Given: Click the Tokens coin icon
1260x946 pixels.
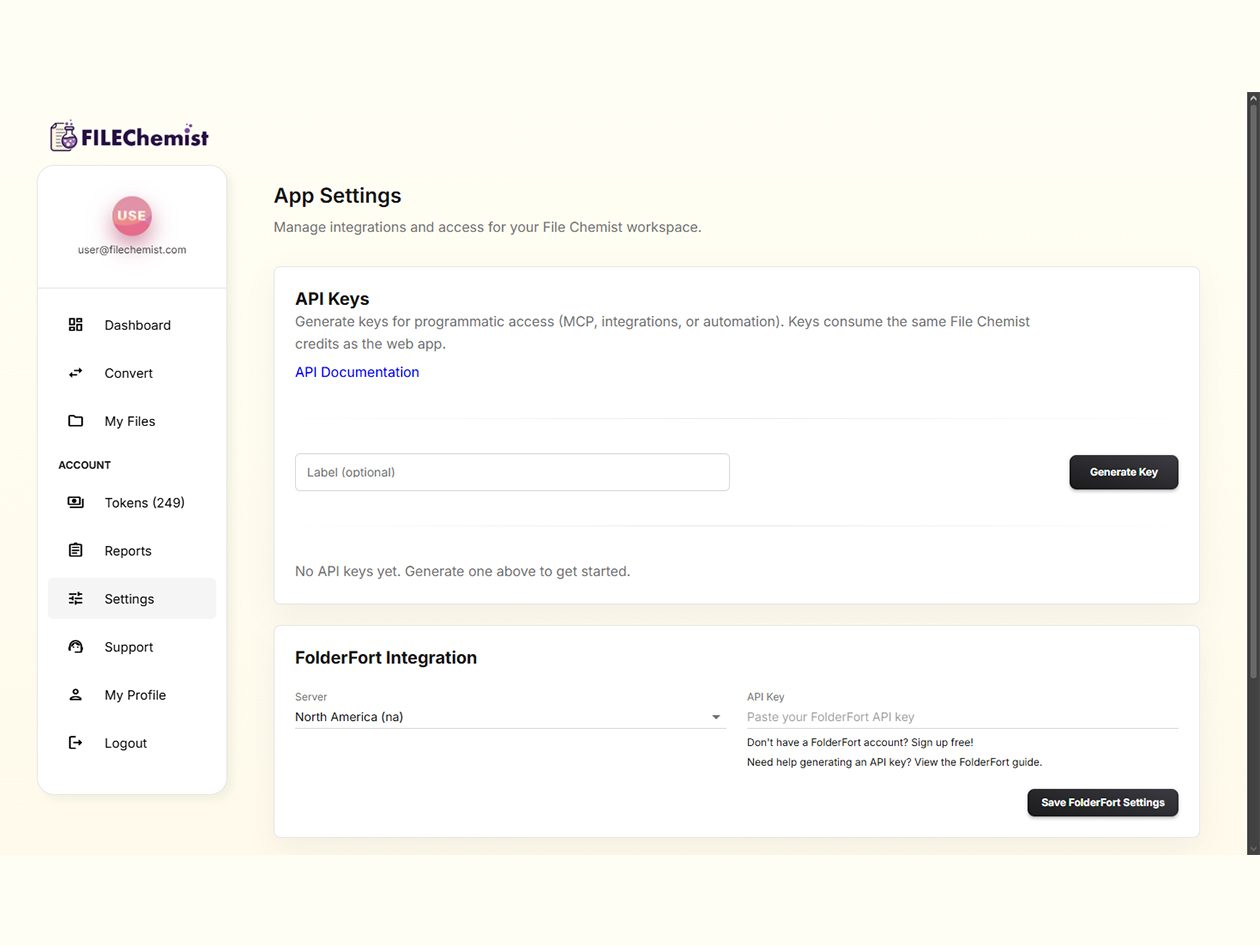Looking at the screenshot, I should click(75, 502).
